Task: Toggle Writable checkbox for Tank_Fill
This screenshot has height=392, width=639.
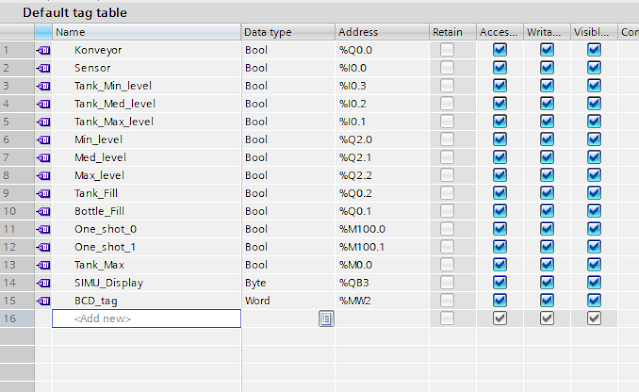Action: coord(547,194)
